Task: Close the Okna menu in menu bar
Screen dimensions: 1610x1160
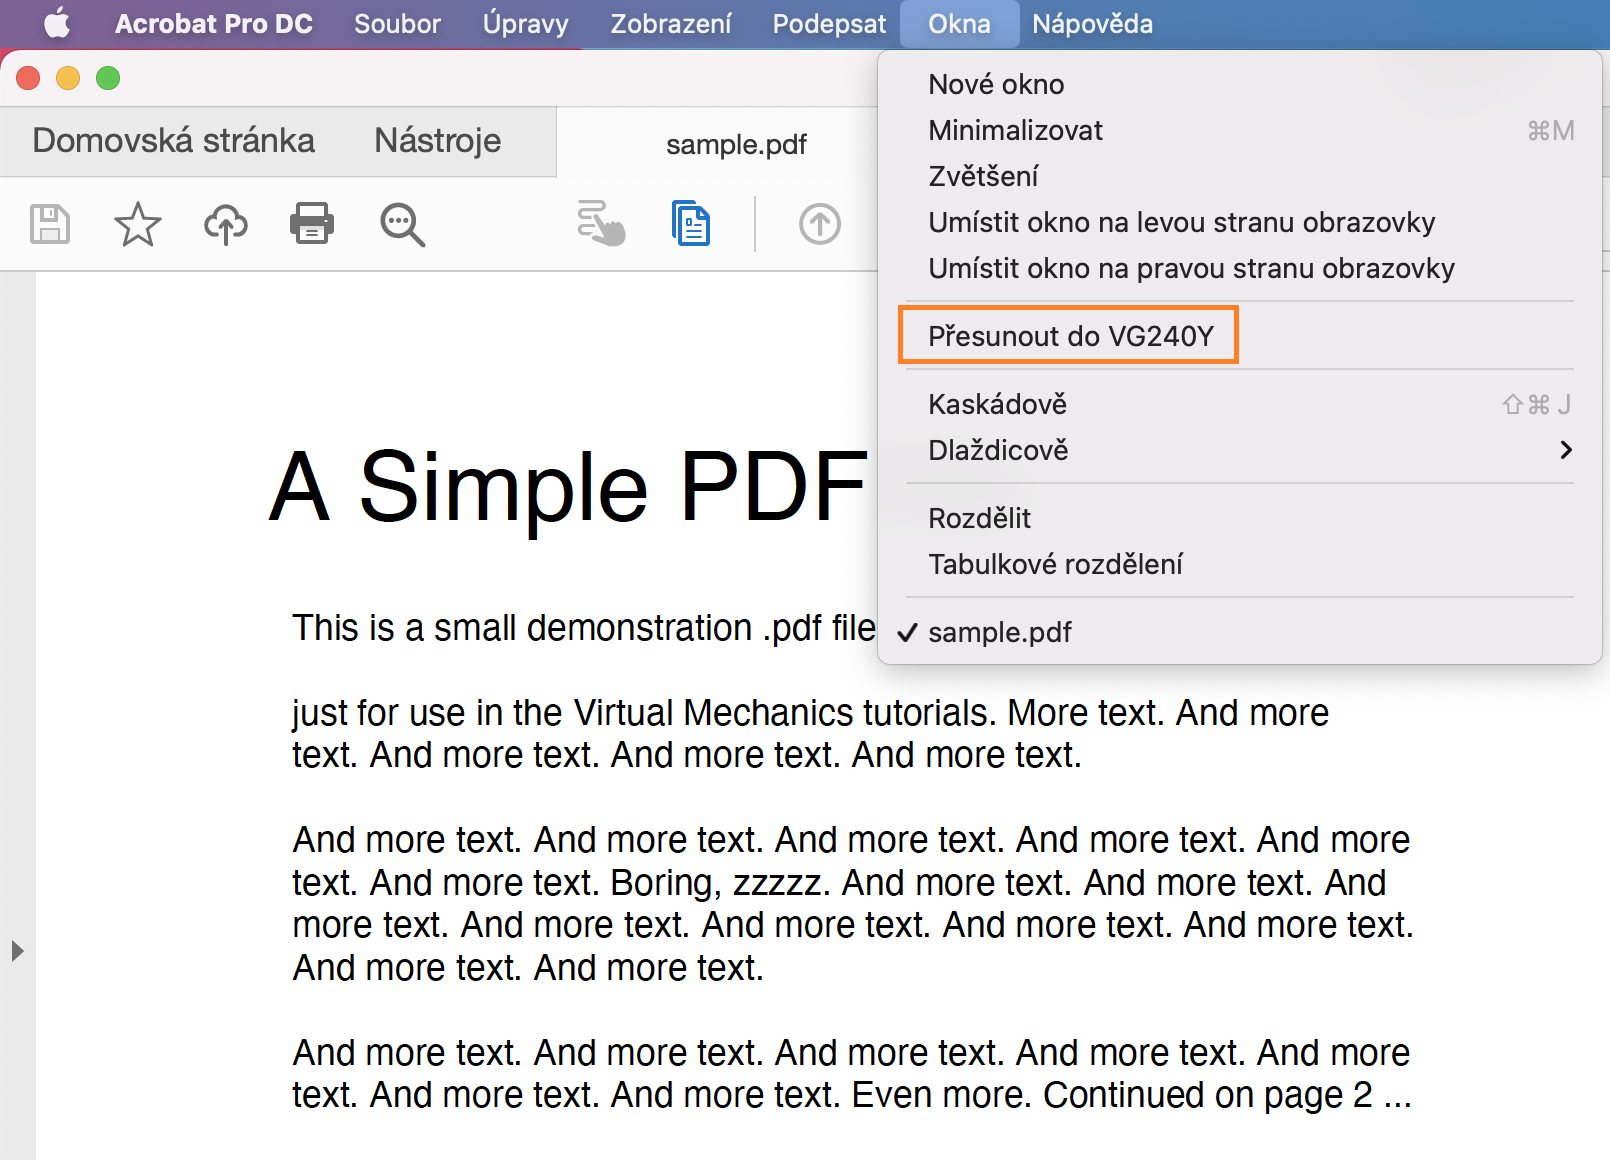Action: click(x=959, y=23)
